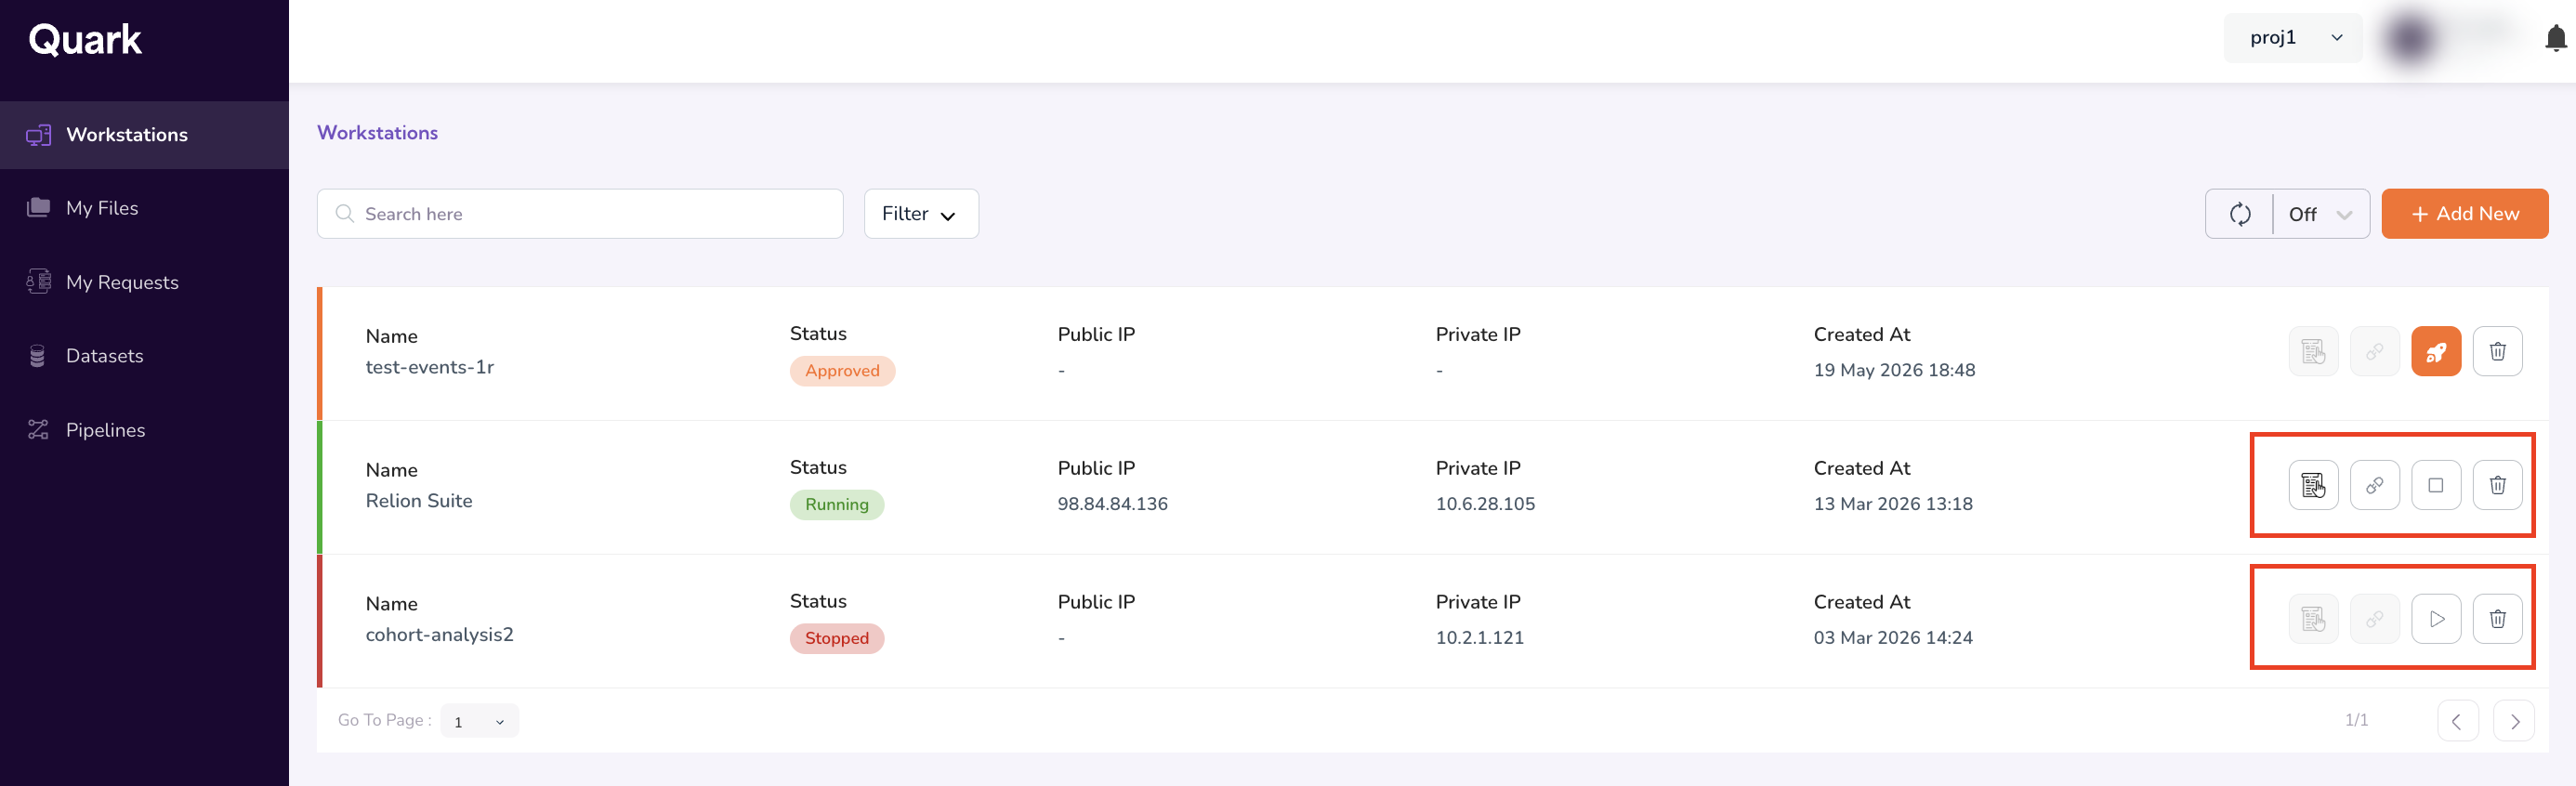
Task: Click the Approved status badge
Action: 842,371
